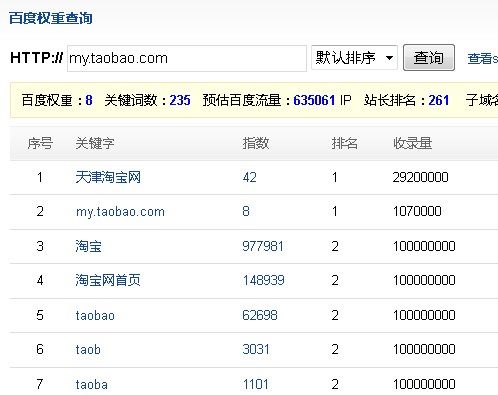
Task: Click the indexed count 1070000
Action: coord(417,211)
